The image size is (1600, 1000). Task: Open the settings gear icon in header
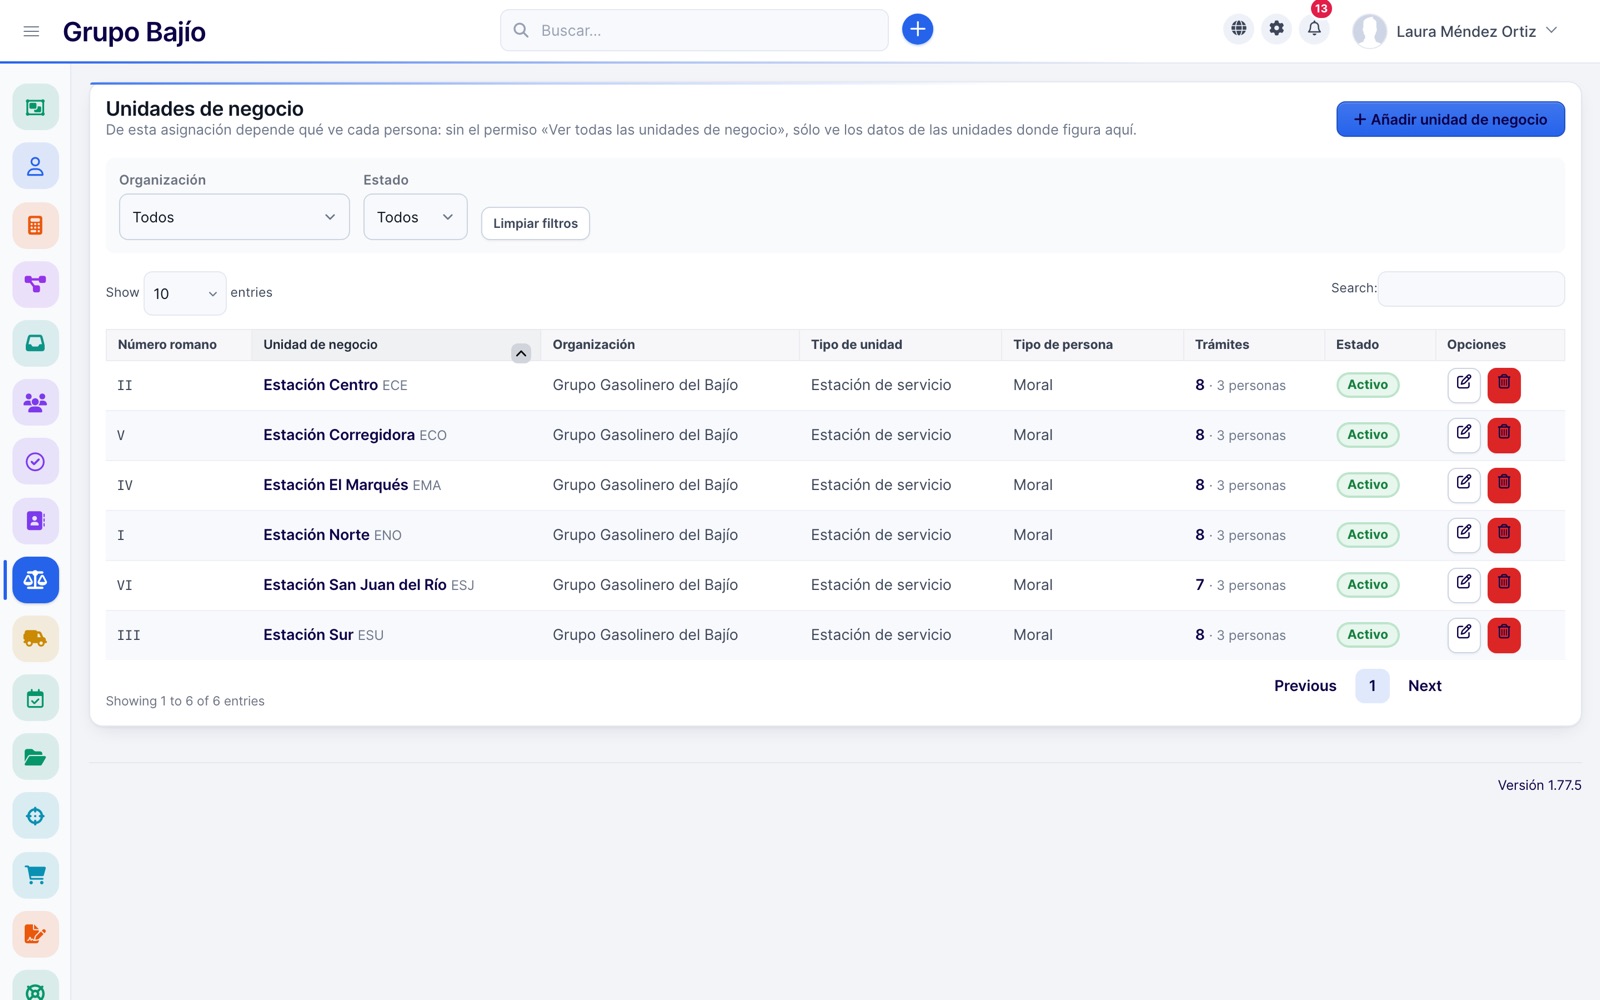pos(1276,29)
